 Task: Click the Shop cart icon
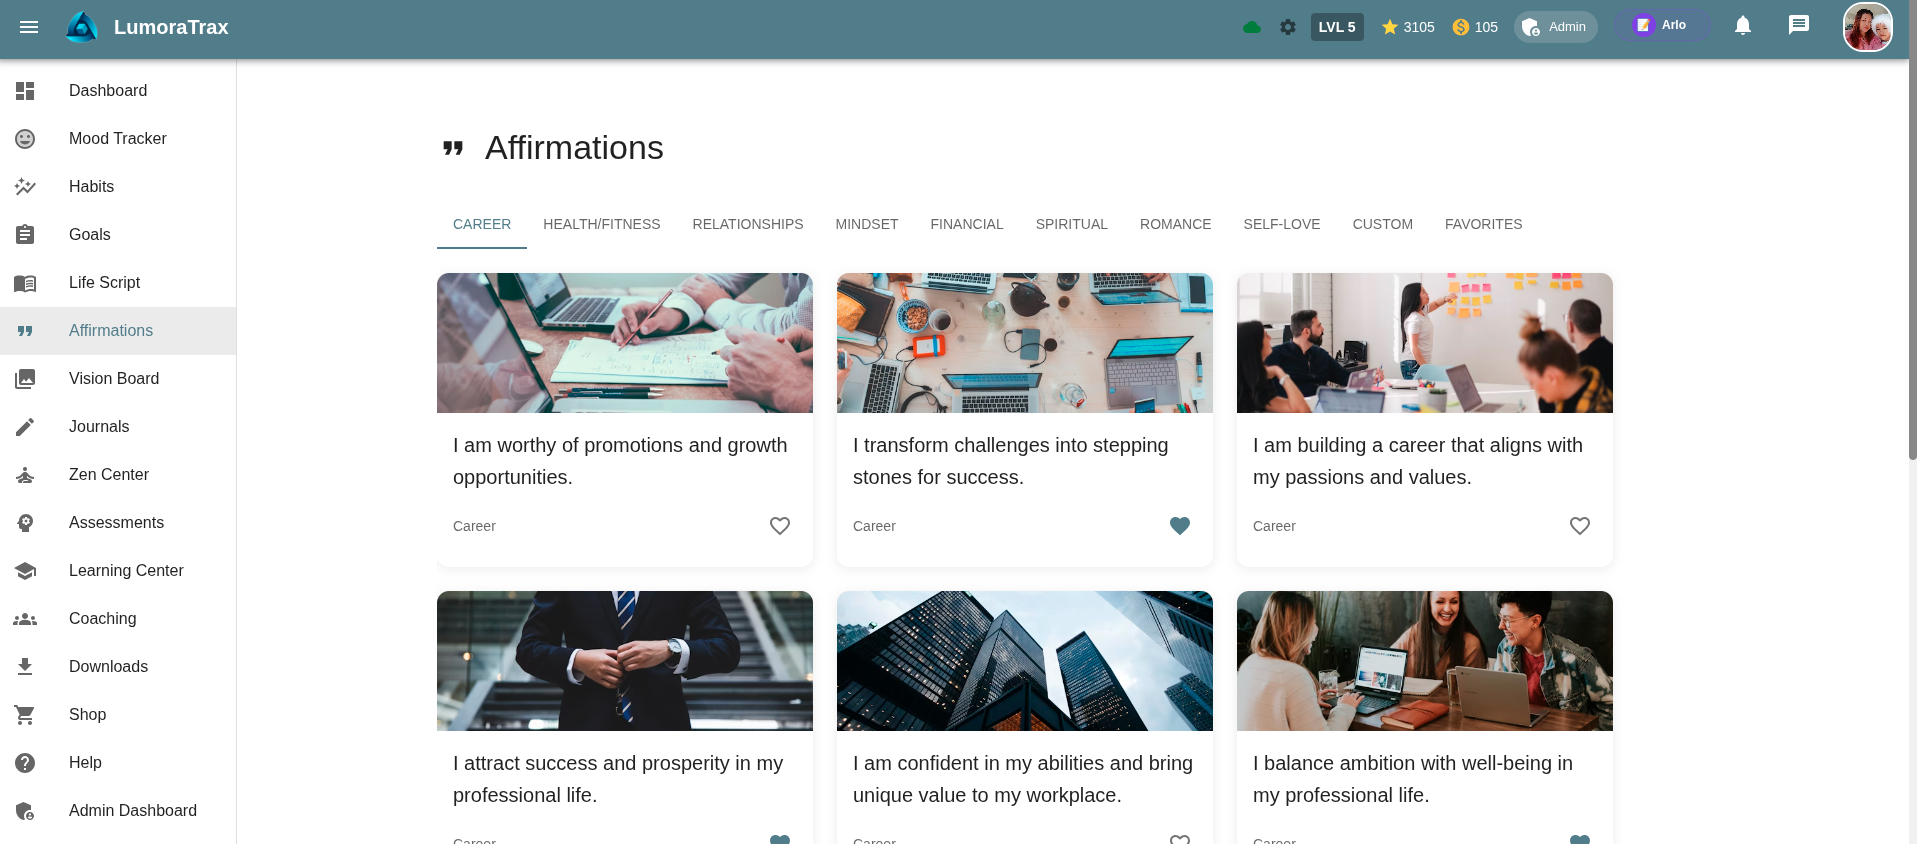[x=25, y=715]
